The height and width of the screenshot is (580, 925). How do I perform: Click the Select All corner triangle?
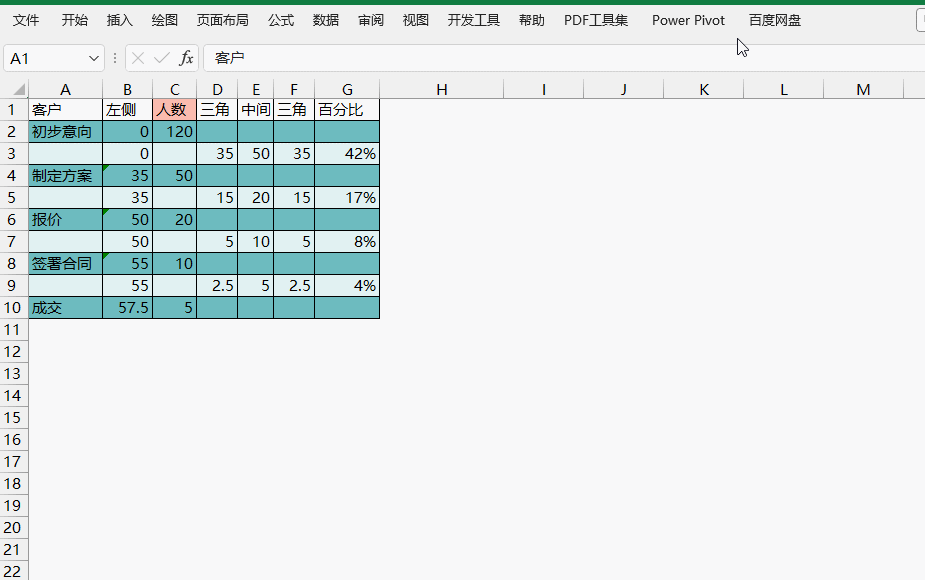pos(19,90)
